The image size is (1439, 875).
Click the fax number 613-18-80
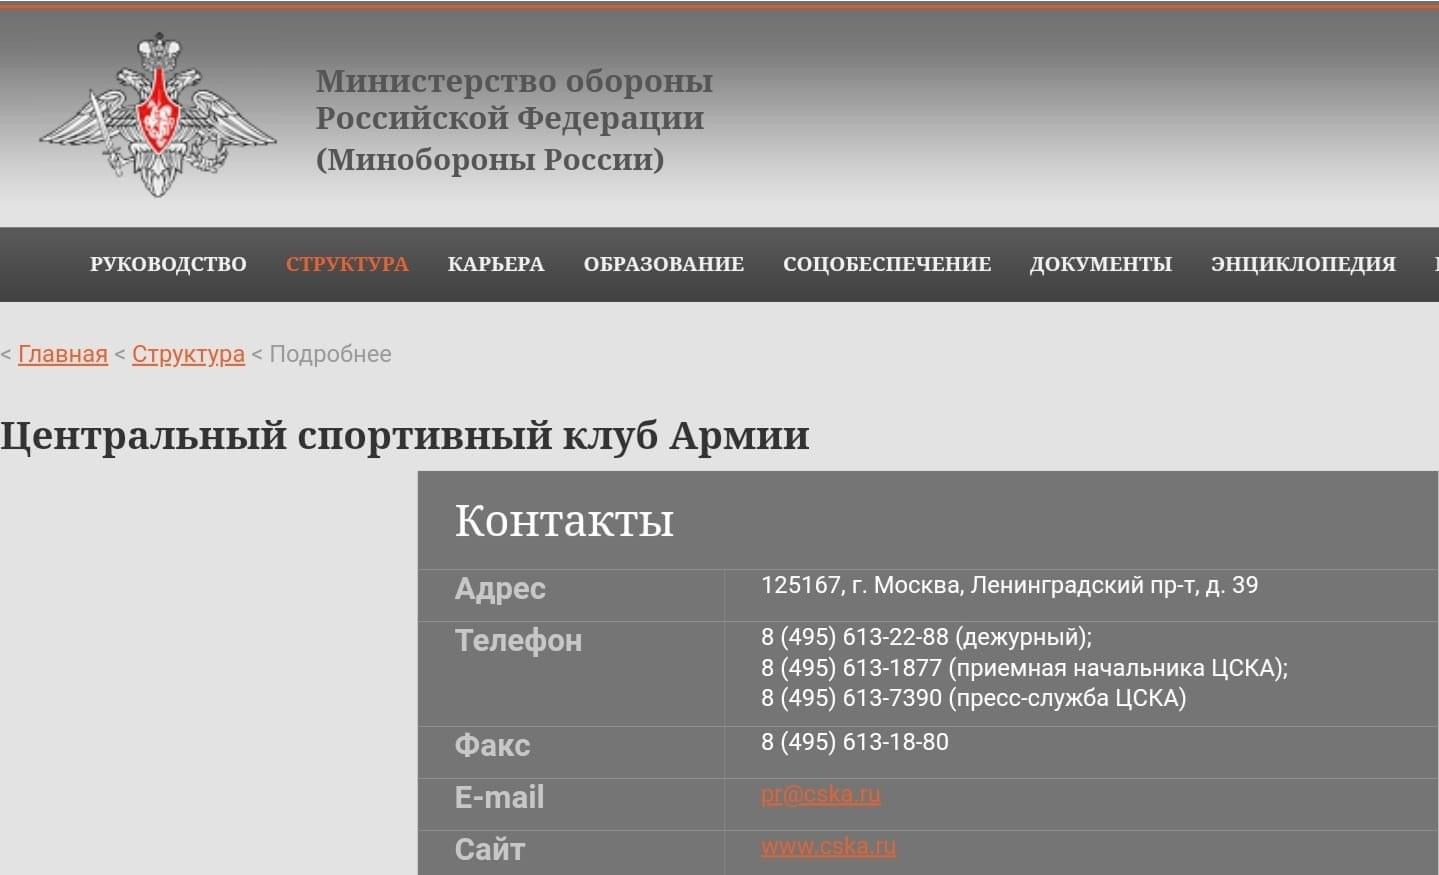point(855,742)
